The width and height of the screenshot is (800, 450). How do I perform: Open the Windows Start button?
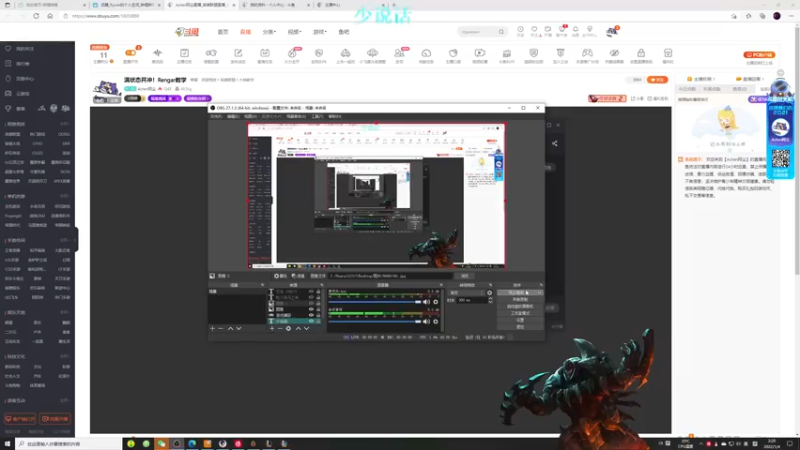point(7,444)
